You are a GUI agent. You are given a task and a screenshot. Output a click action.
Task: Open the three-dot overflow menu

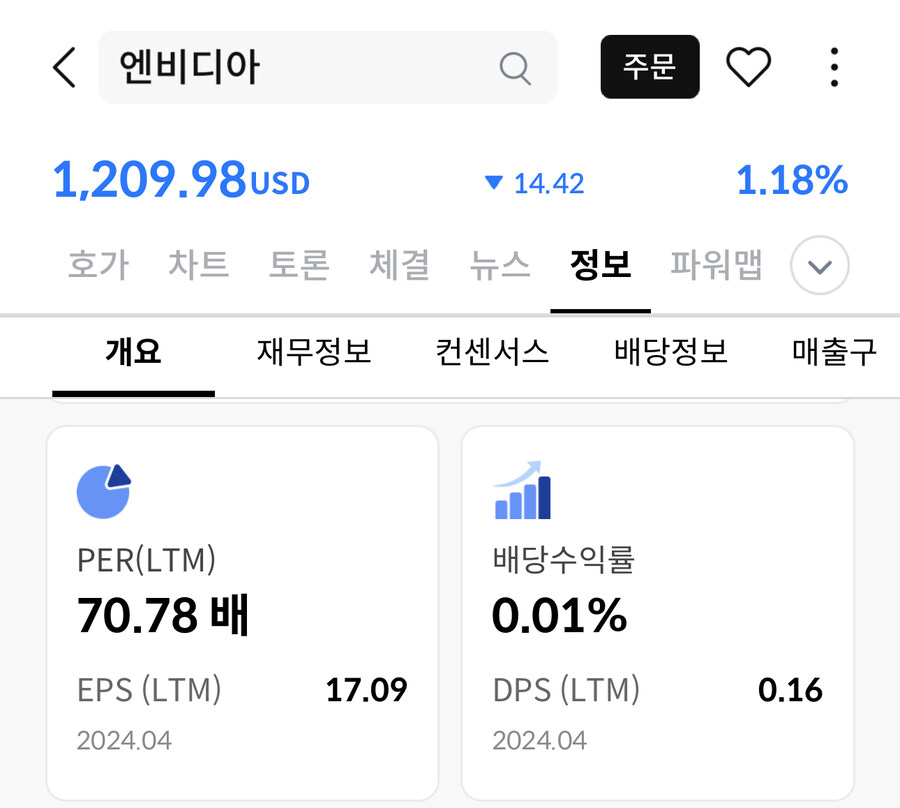834,66
